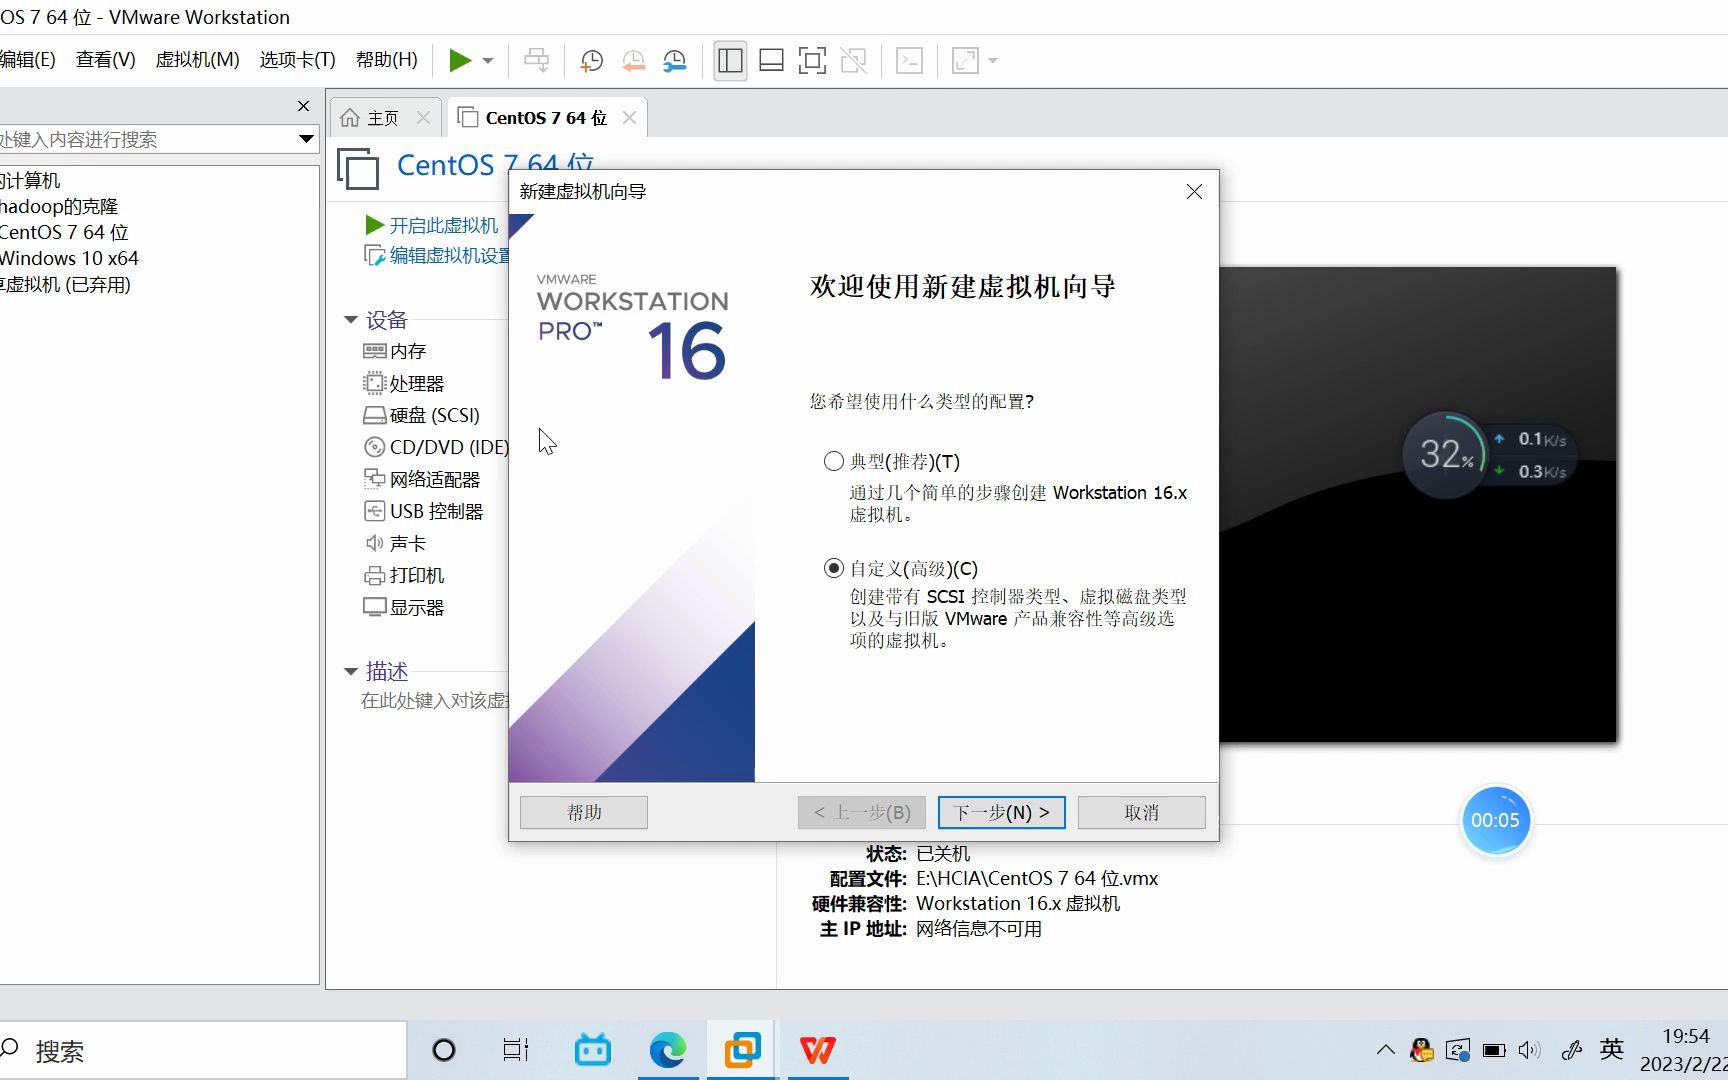The height and width of the screenshot is (1080, 1728).
Task: Select CentOS 7 64 位 in the library list
Action: [x=65, y=233]
